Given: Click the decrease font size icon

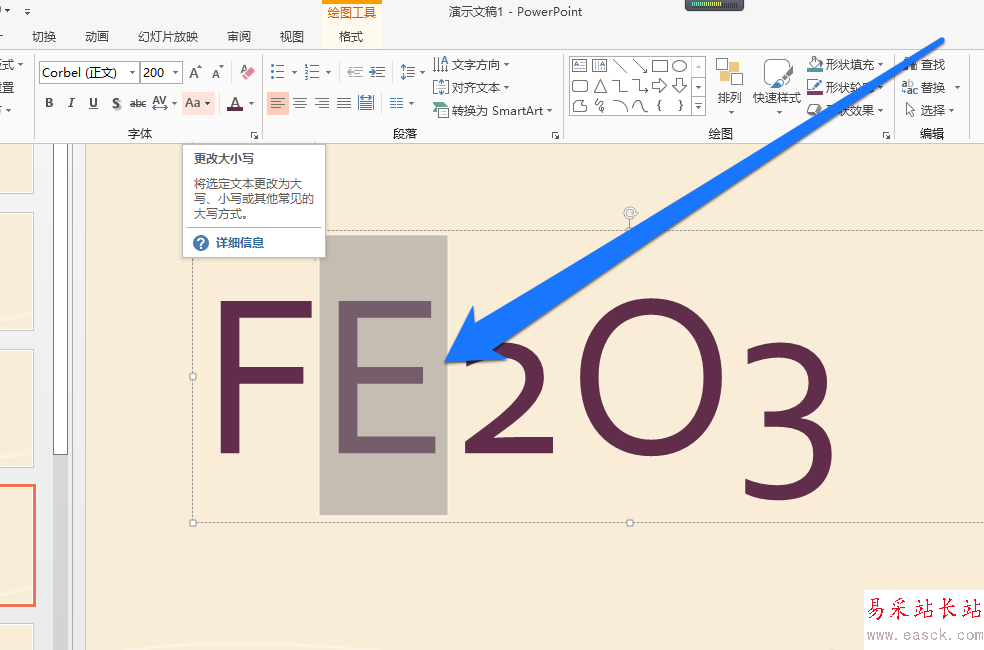Looking at the screenshot, I should (218, 72).
